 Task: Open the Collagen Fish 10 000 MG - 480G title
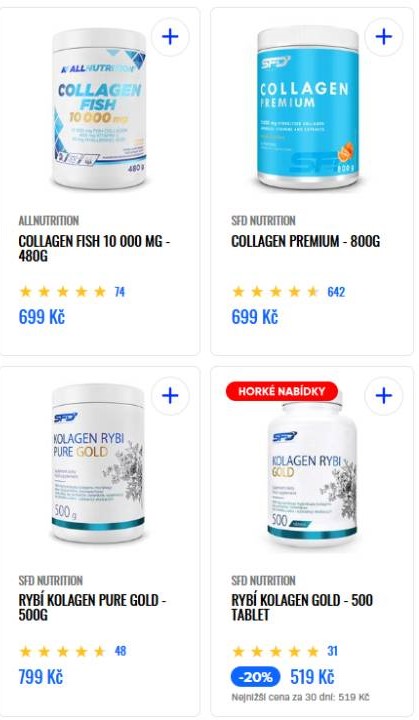(94, 248)
